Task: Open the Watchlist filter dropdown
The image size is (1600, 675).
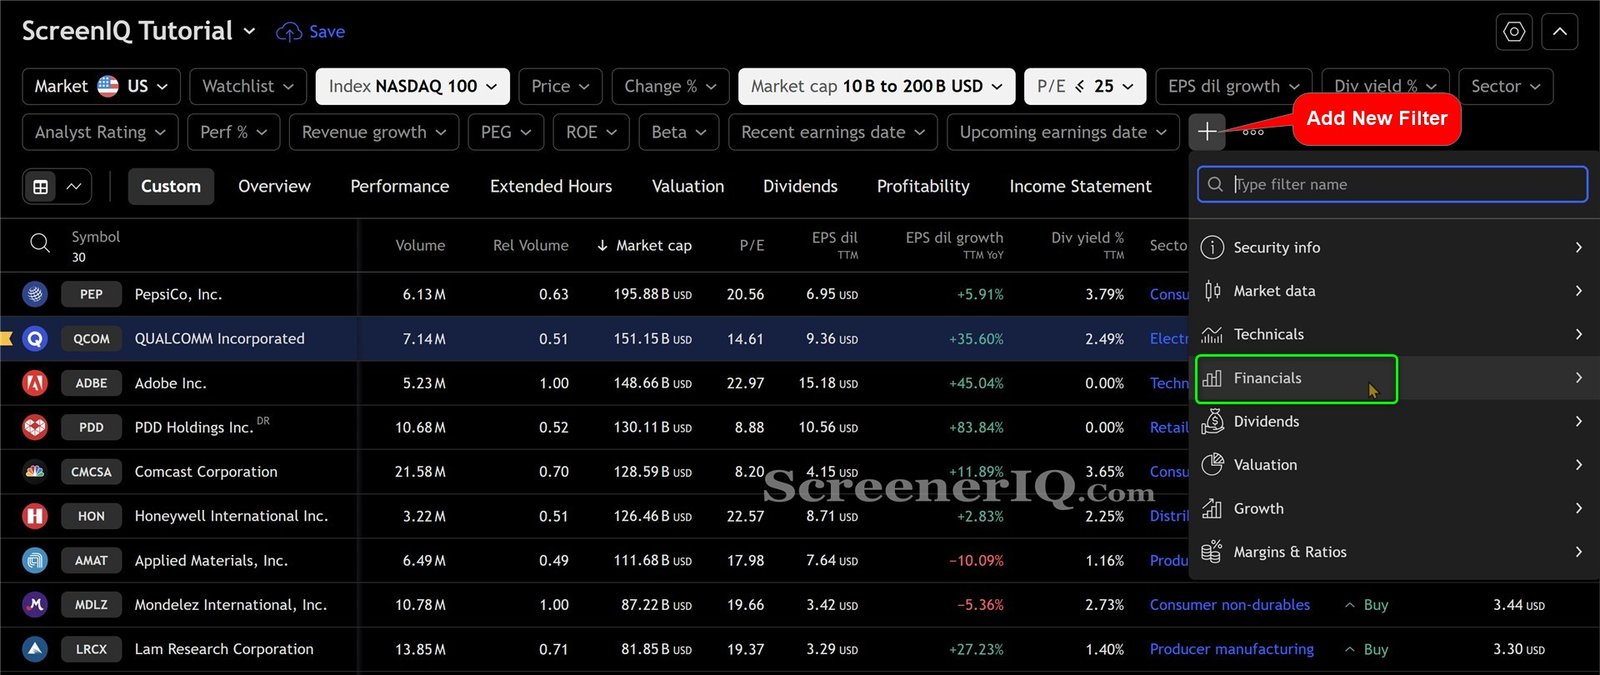Action: coord(248,86)
